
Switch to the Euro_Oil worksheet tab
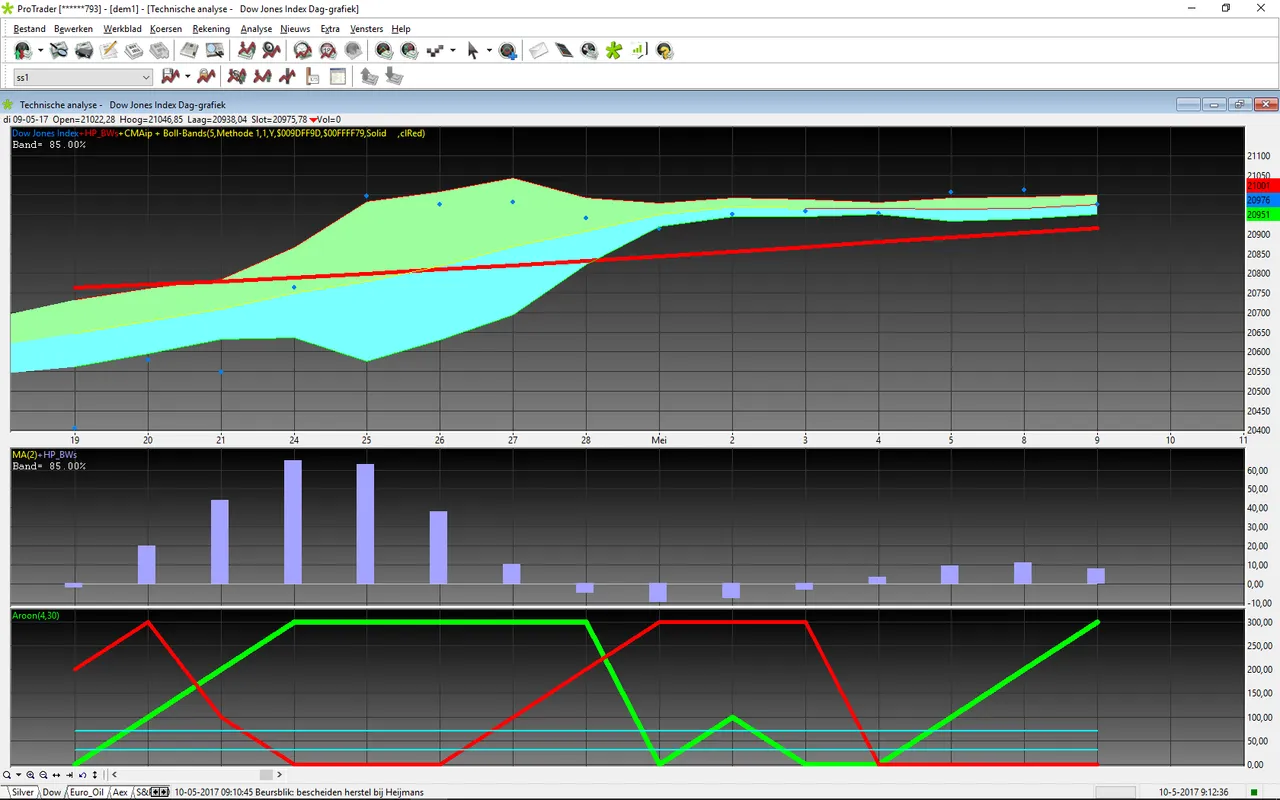[87, 792]
